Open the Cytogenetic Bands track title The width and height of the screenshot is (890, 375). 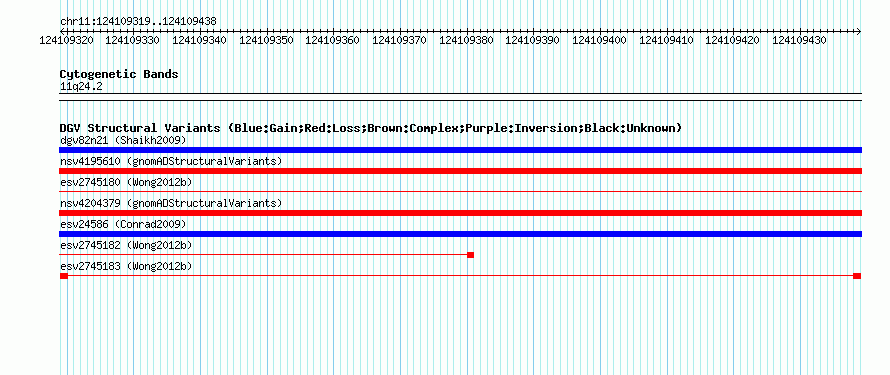[119, 74]
